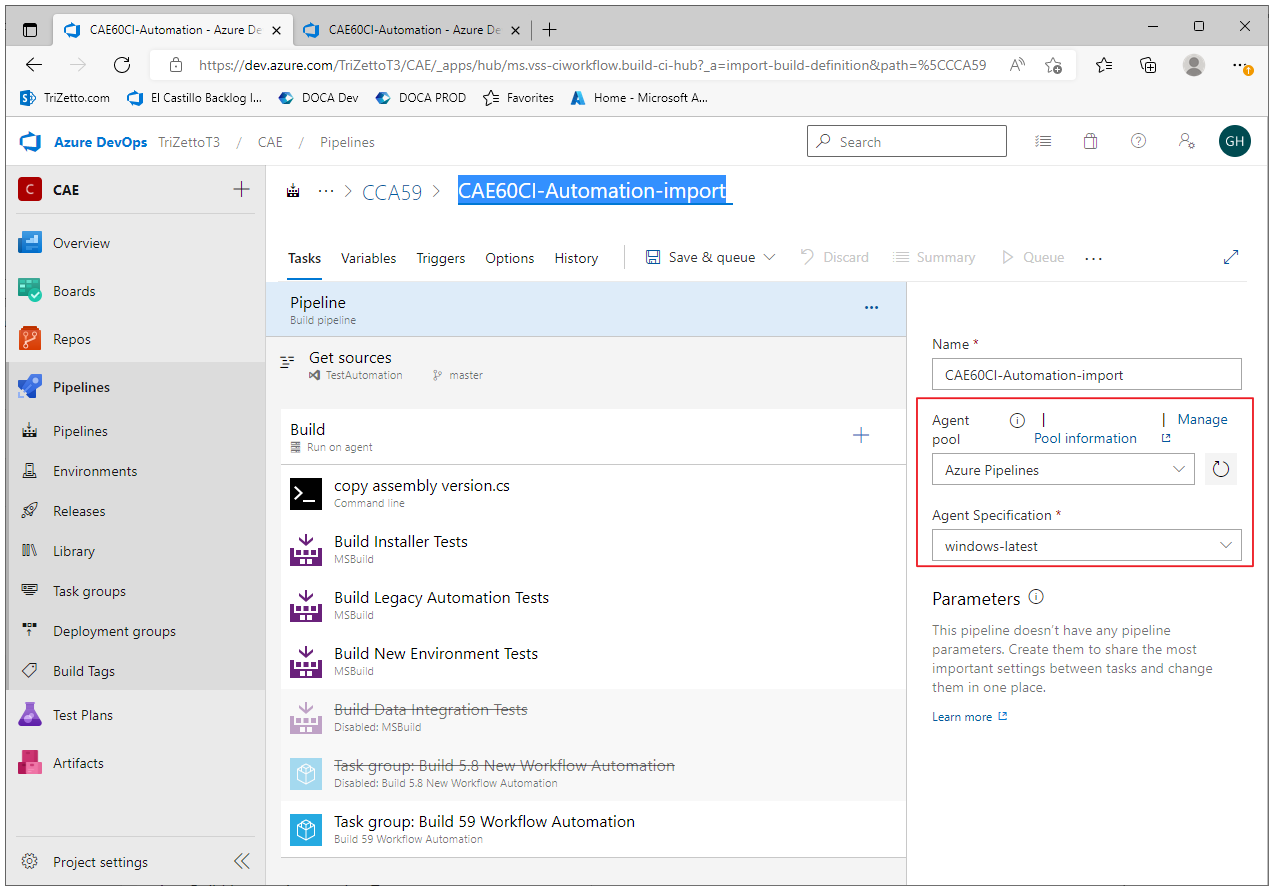Open user settings icon in header

click(x=1187, y=142)
